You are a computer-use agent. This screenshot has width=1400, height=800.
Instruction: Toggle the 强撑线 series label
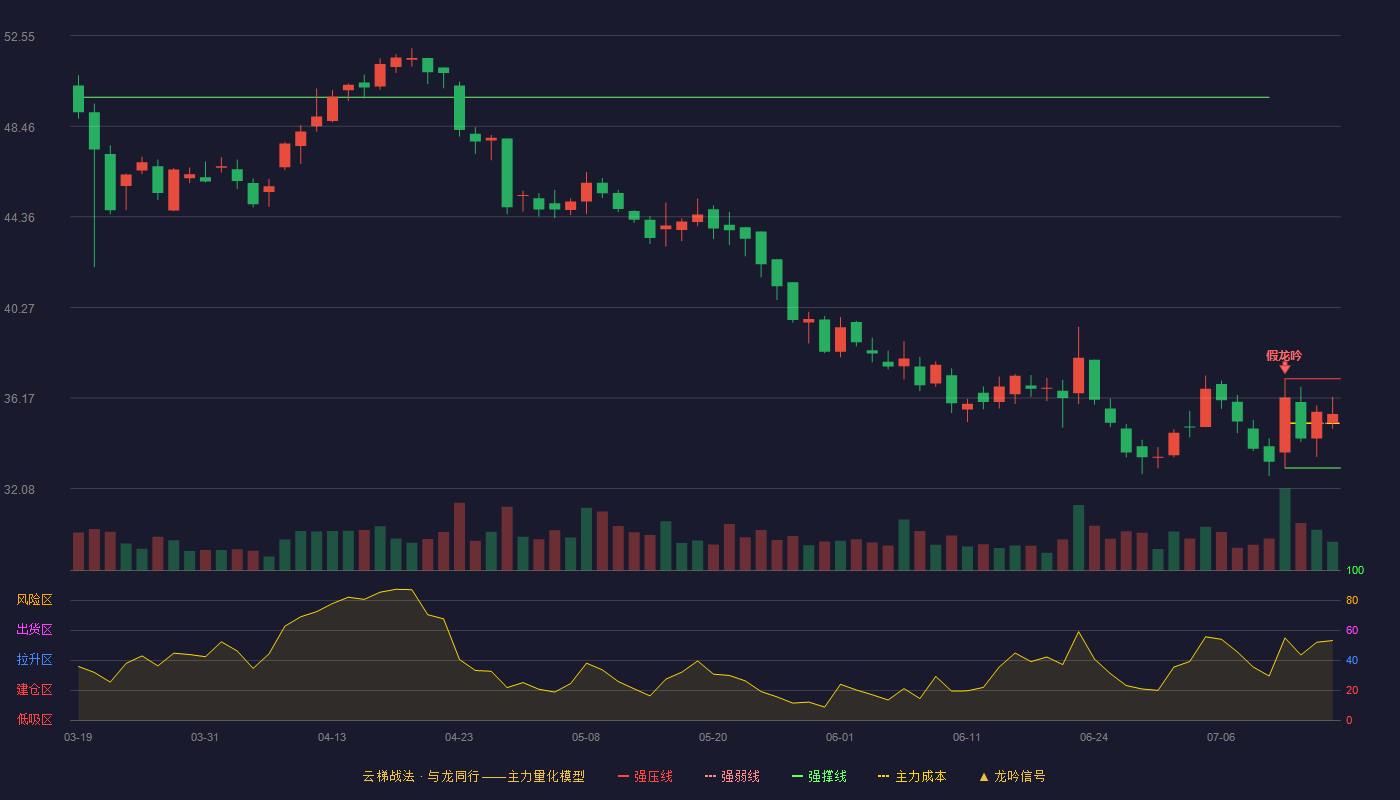[x=827, y=776]
